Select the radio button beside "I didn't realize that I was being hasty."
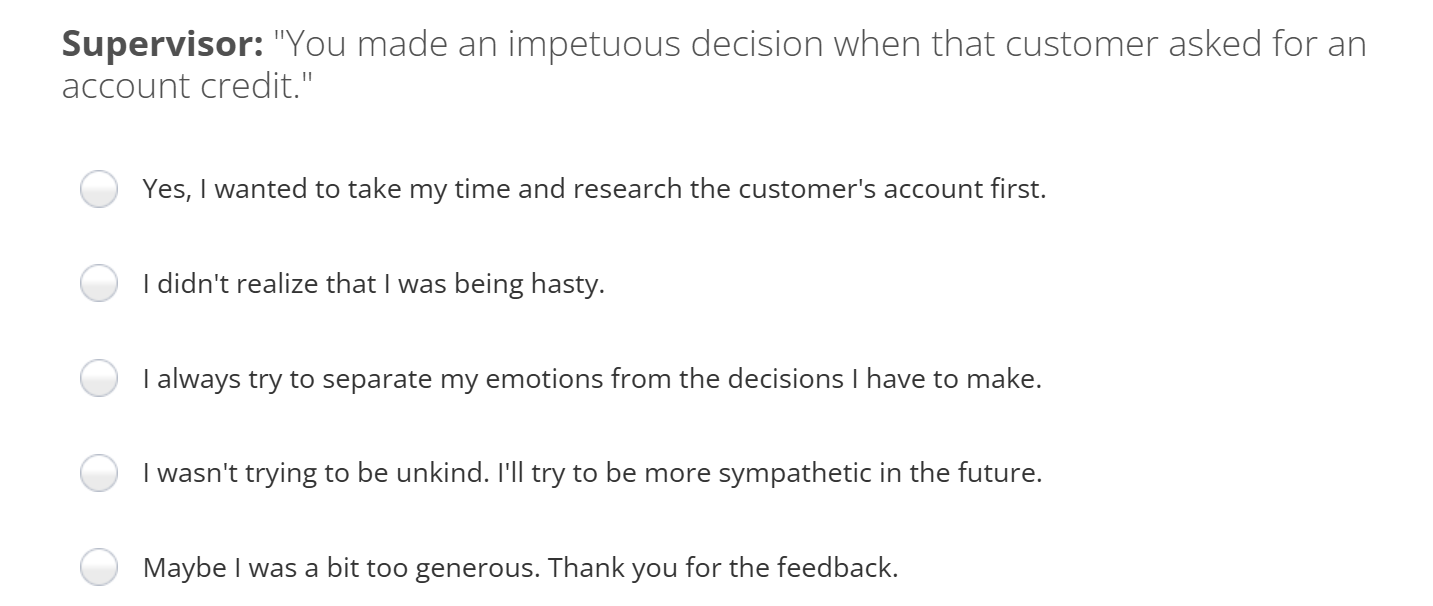Screen dimensions: 1433x606 [98, 283]
